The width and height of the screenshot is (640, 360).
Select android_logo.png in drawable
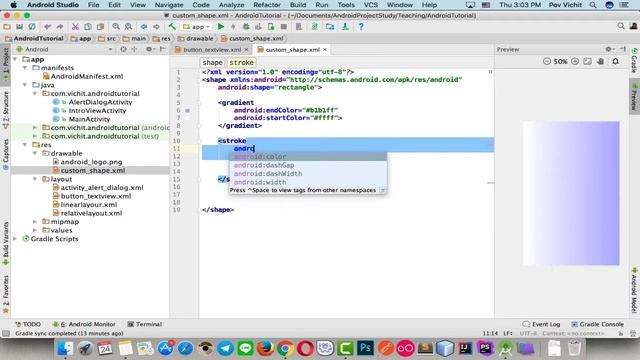point(91,162)
